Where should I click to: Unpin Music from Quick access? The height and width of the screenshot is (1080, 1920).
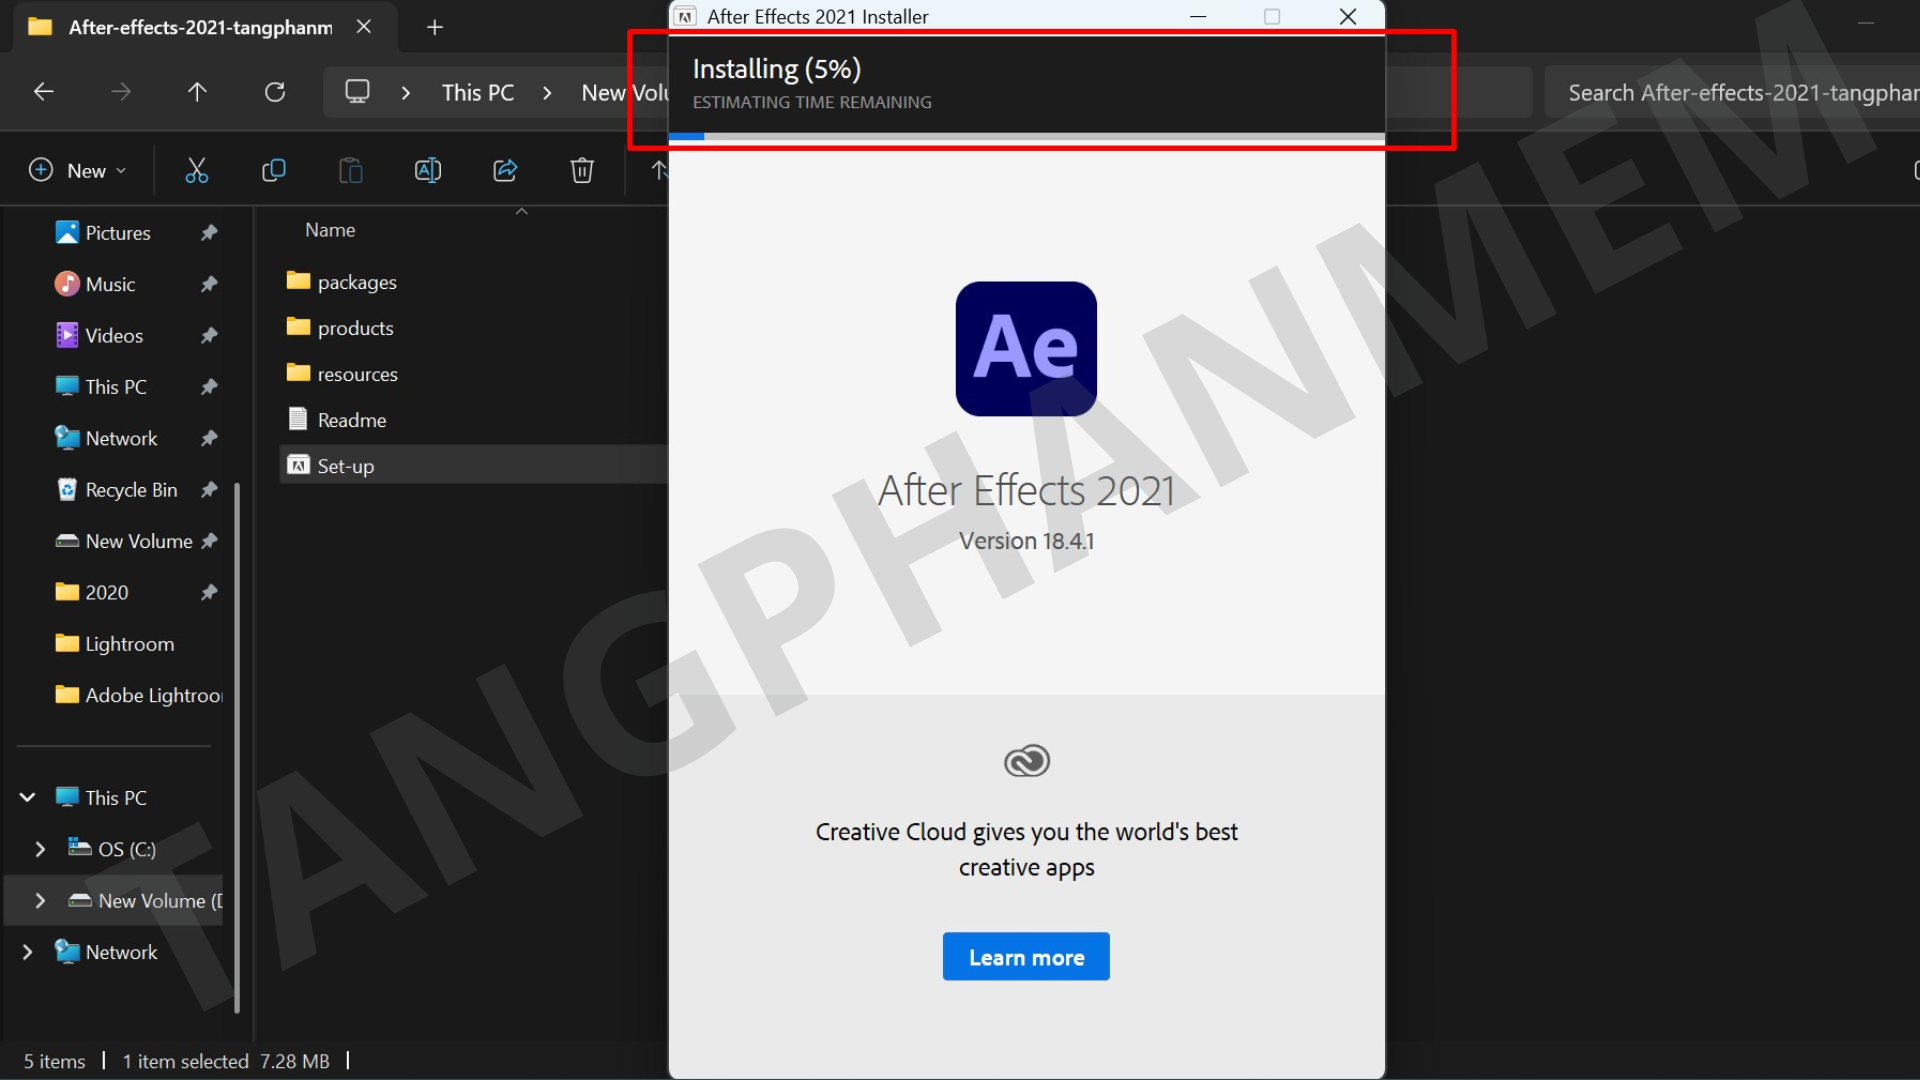click(x=209, y=284)
